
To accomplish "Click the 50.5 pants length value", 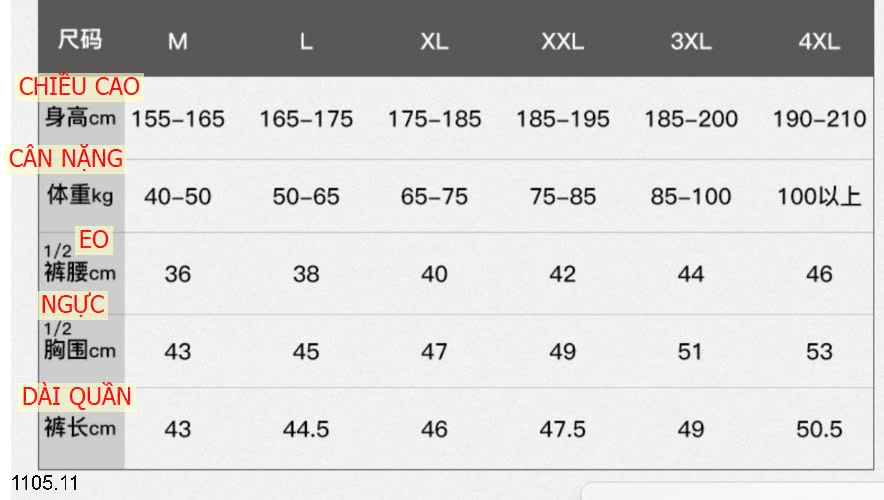I will pyautogui.click(x=819, y=429).
